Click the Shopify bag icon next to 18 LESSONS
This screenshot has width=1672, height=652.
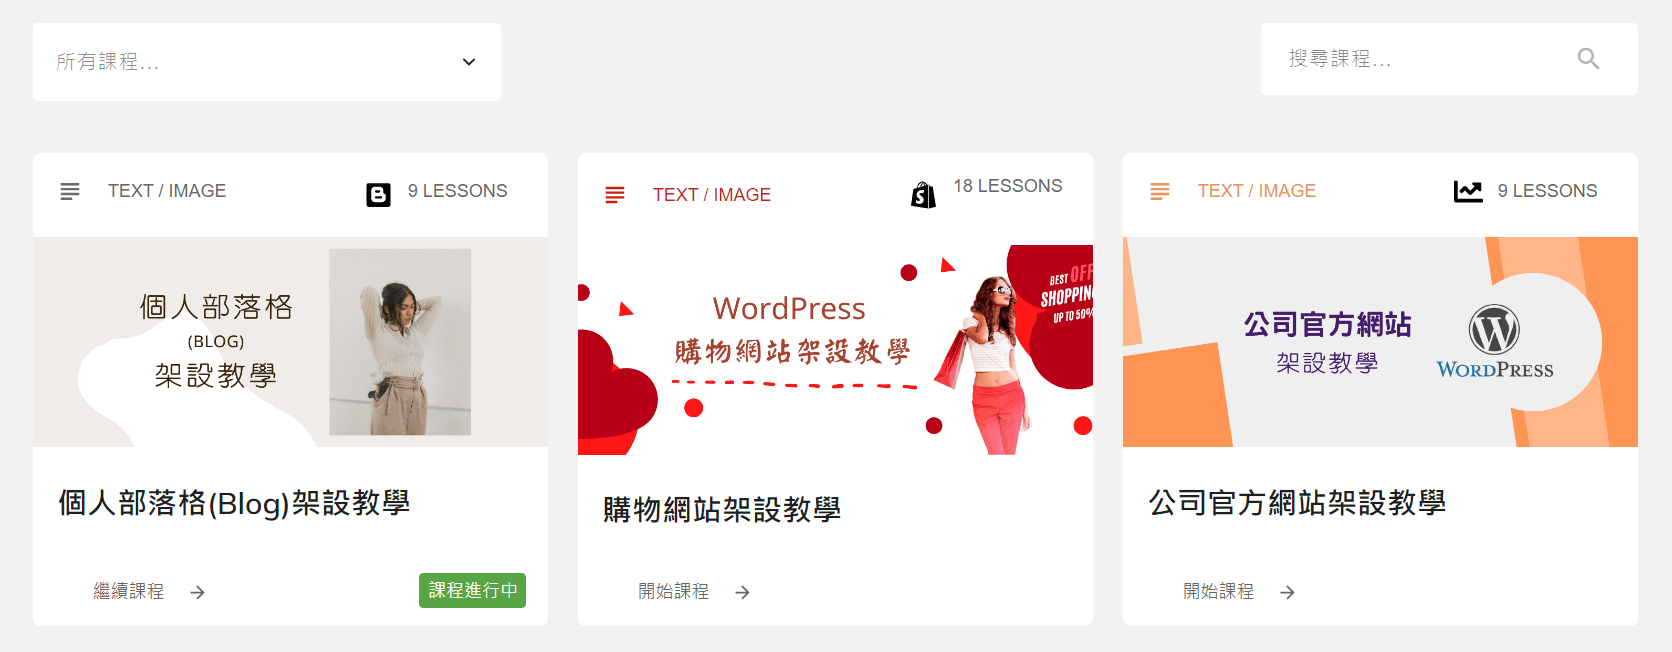tap(923, 194)
